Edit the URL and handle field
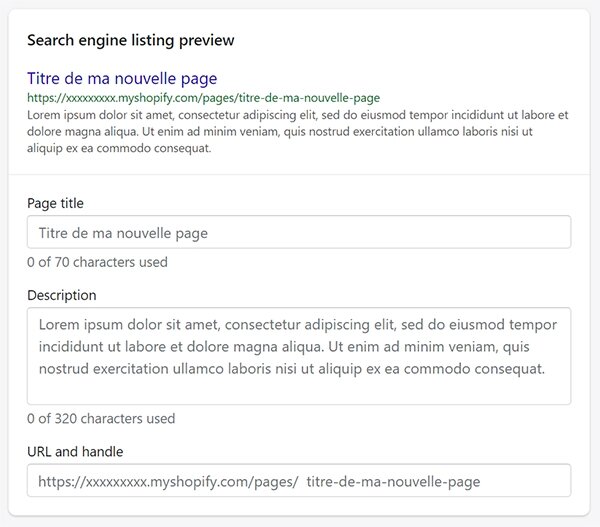600x527 pixels. (x=299, y=480)
